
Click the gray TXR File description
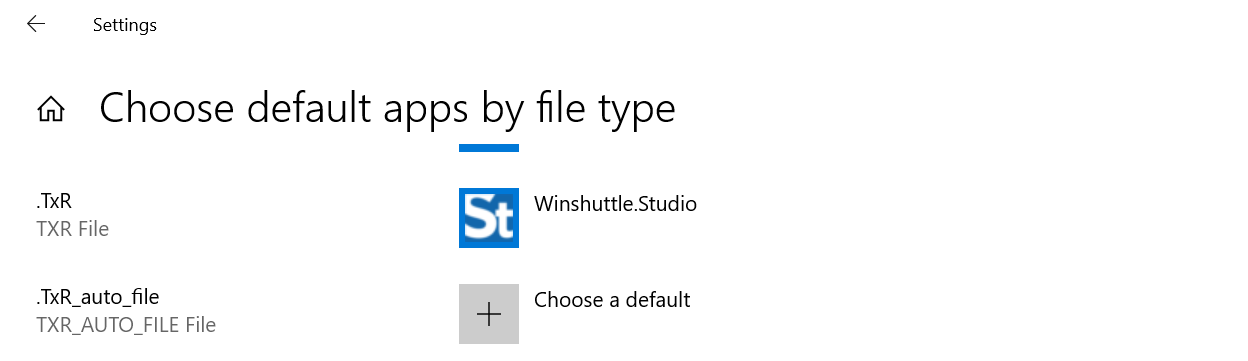pos(72,229)
